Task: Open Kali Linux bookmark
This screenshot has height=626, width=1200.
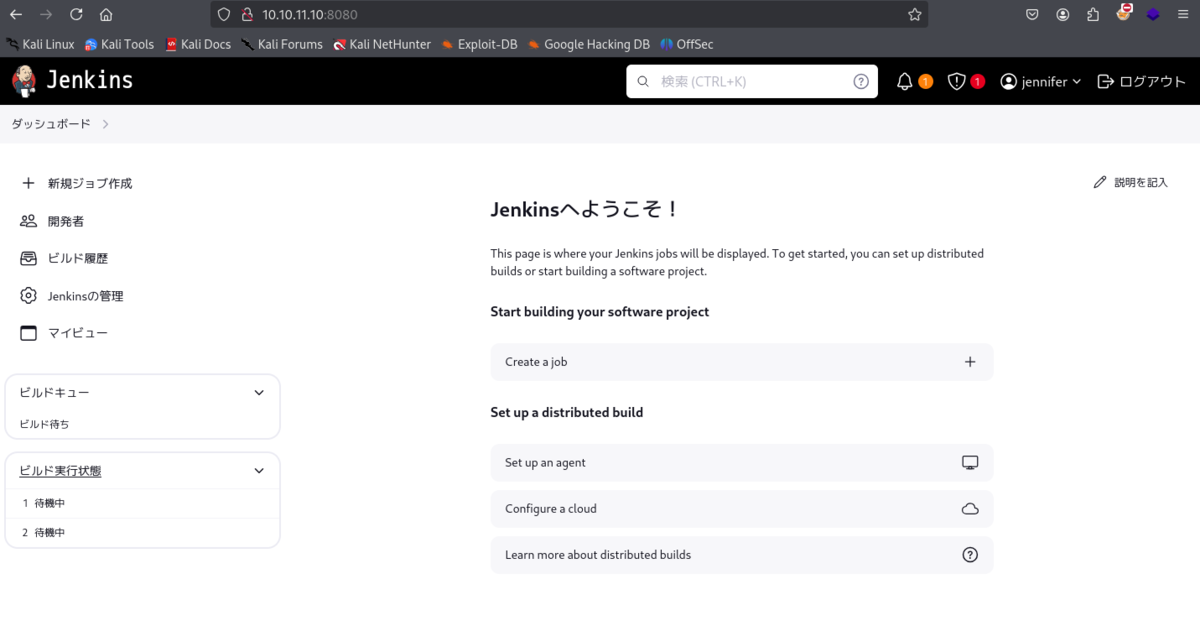Action: [x=40, y=44]
